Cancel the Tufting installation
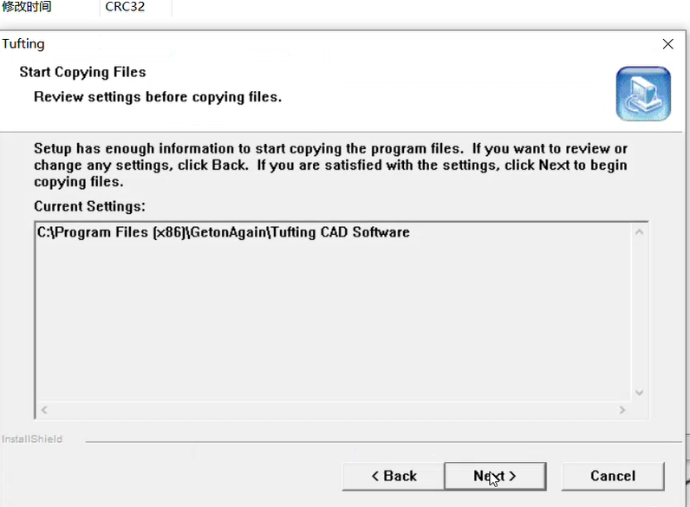The height and width of the screenshot is (507, 690). pos(613,476)
